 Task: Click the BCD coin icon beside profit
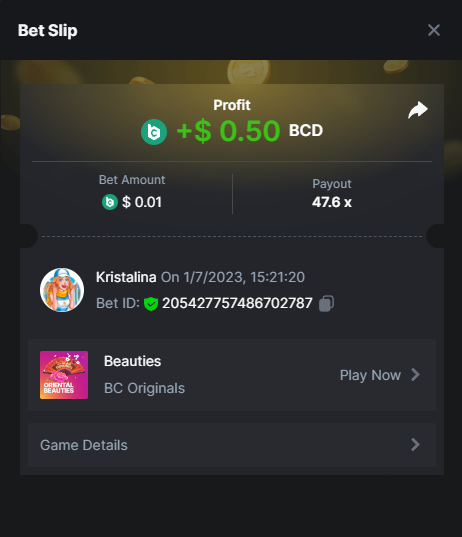point(154,132)
